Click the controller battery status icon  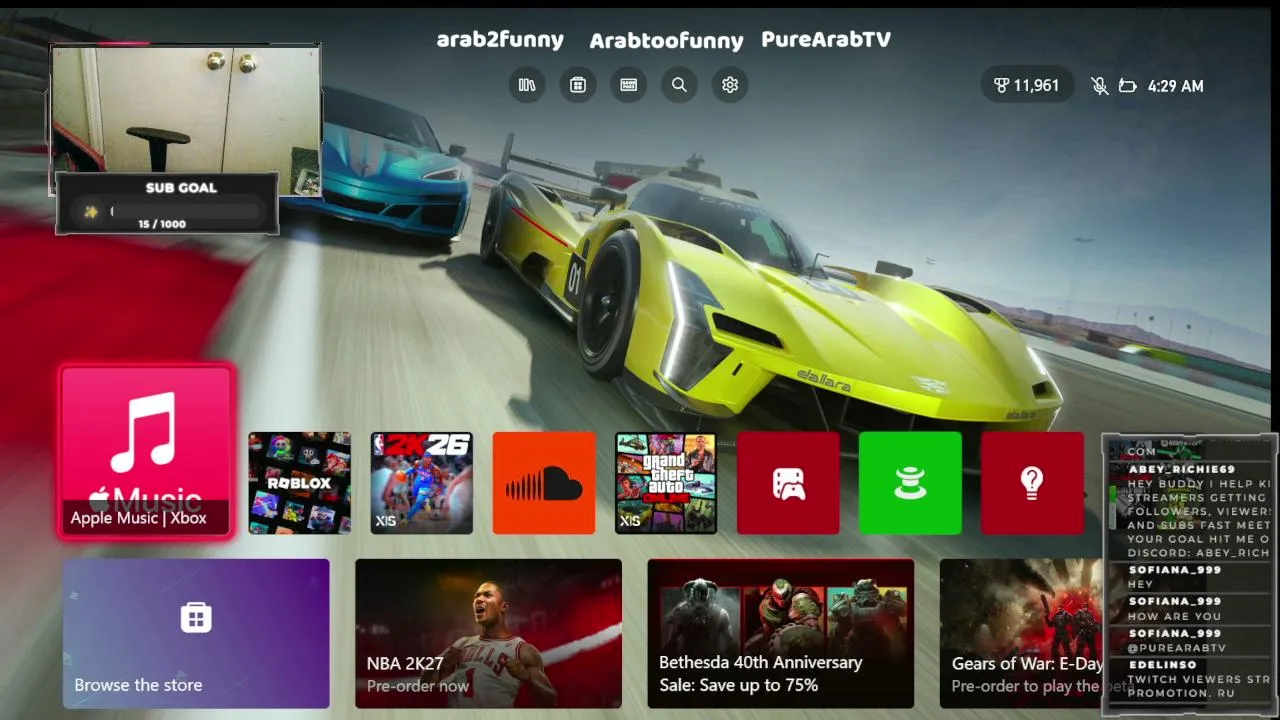tap(1127, 86)
